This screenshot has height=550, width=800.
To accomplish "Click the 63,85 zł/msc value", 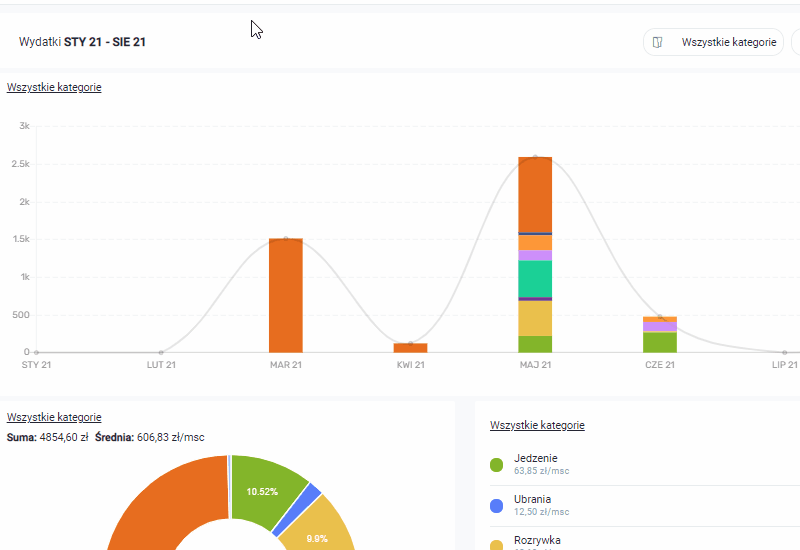I will click(x=541, y=471).
